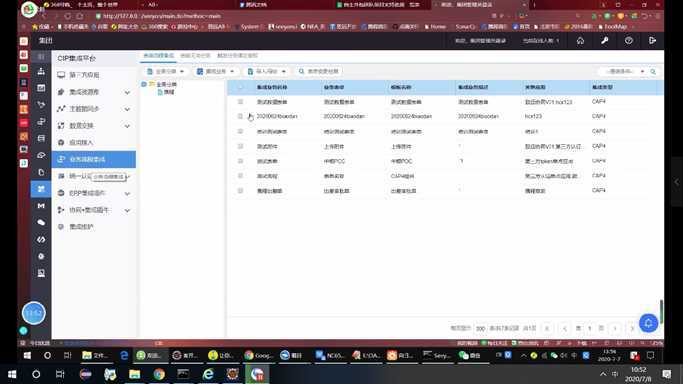683x384 pixels.
Task: Click the magnifier search icon above the table
Action: tap(653, 71)
